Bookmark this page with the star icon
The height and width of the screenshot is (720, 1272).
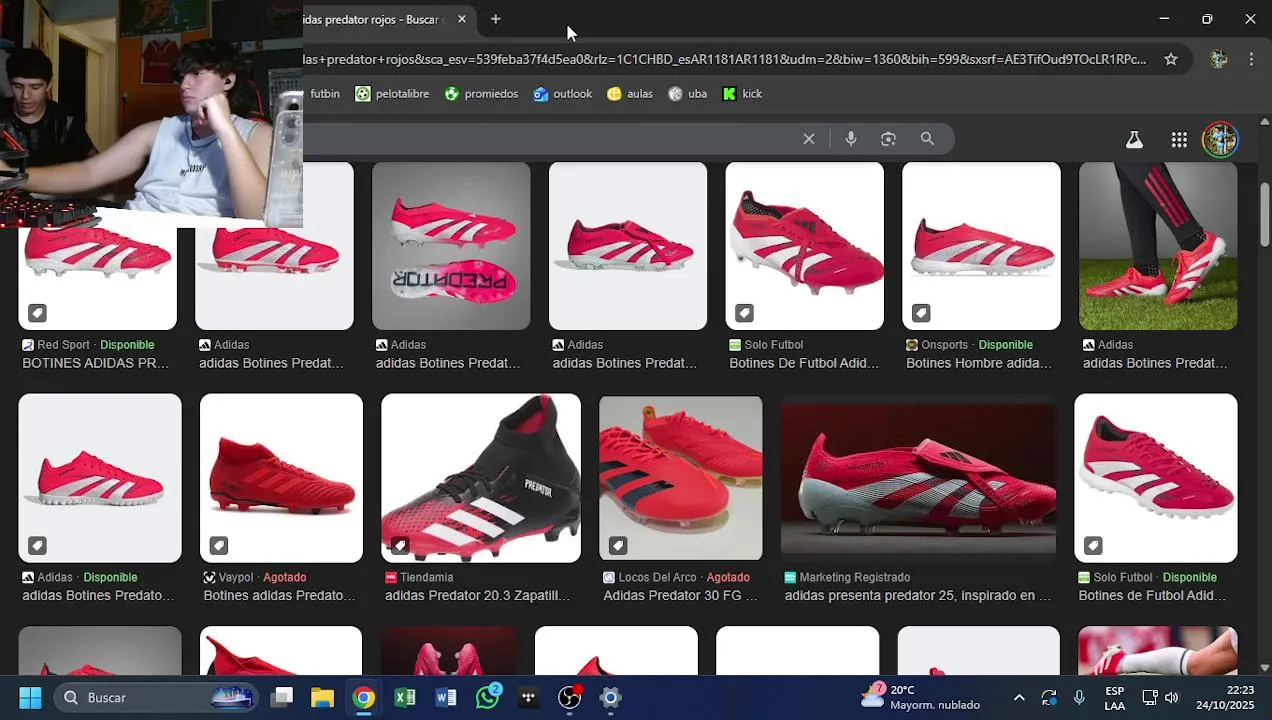(x=1170, y=59)
